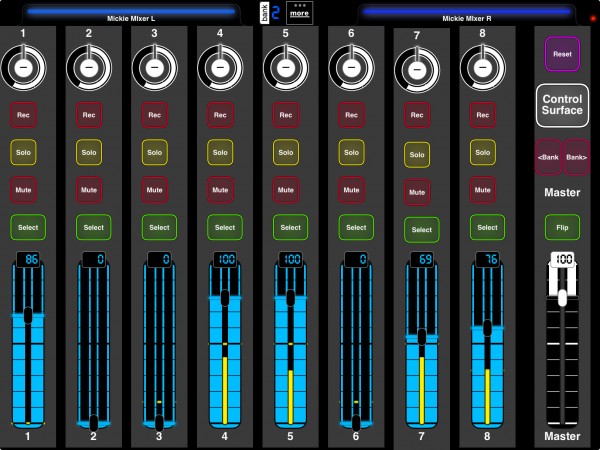Arm Rec on channel 7
This screenshot has width=600, height=450.
[417, 115]
